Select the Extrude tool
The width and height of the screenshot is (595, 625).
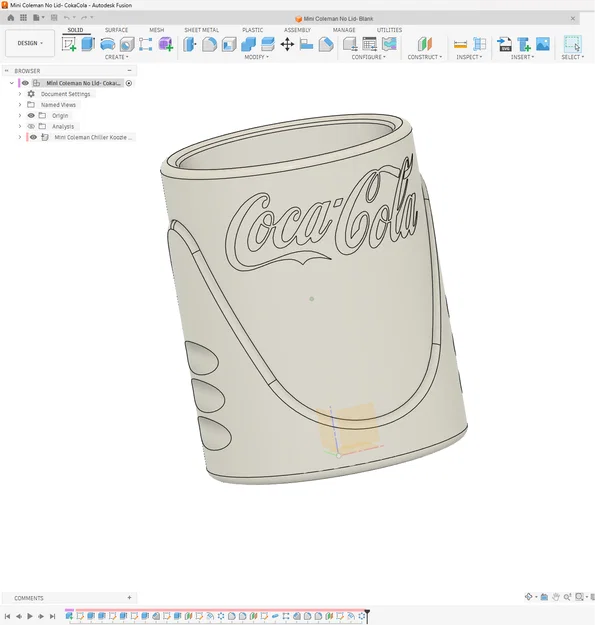(88, 44)
